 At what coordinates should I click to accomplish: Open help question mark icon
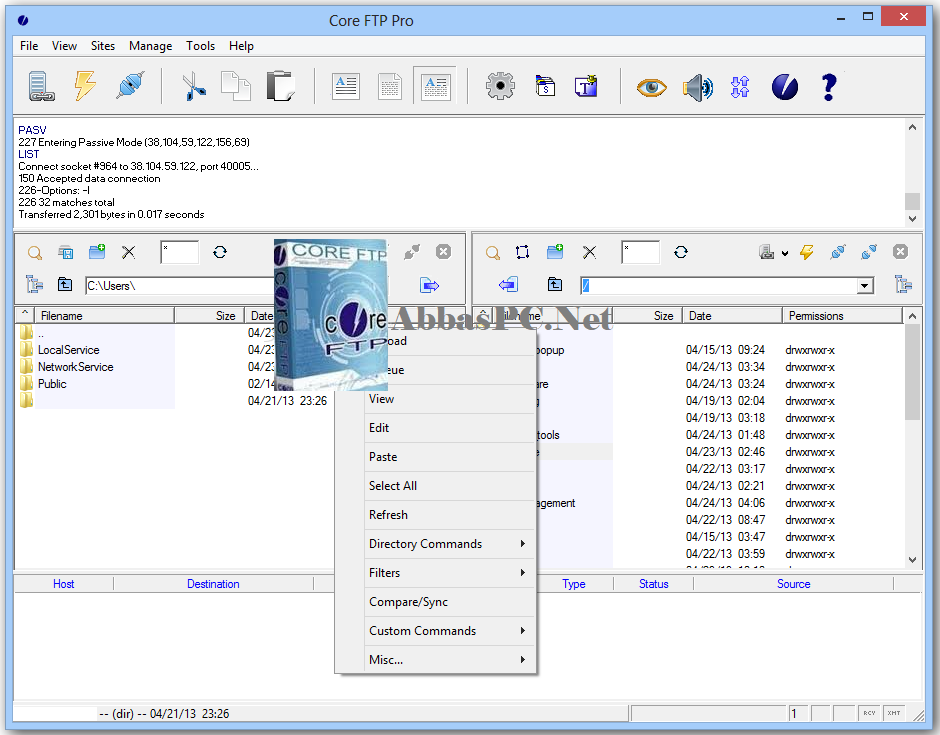[829, 87]
